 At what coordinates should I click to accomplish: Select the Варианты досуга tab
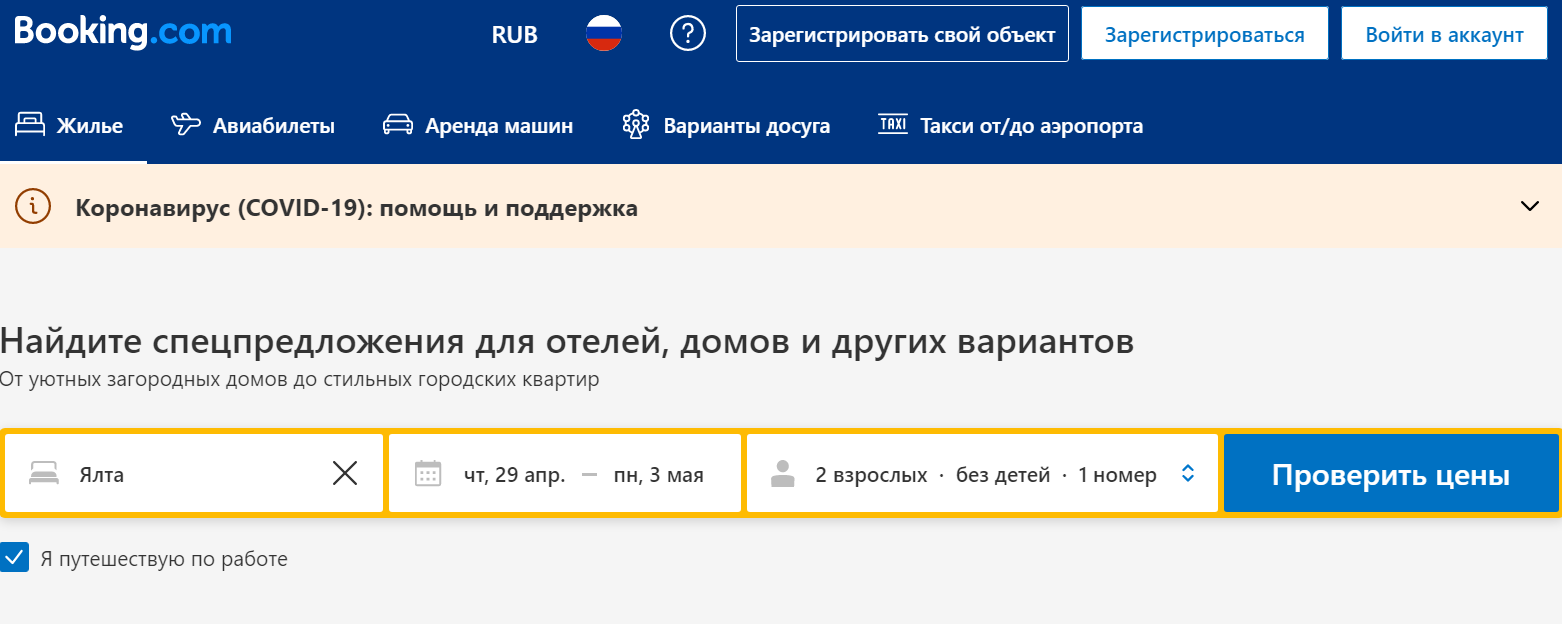726,126
